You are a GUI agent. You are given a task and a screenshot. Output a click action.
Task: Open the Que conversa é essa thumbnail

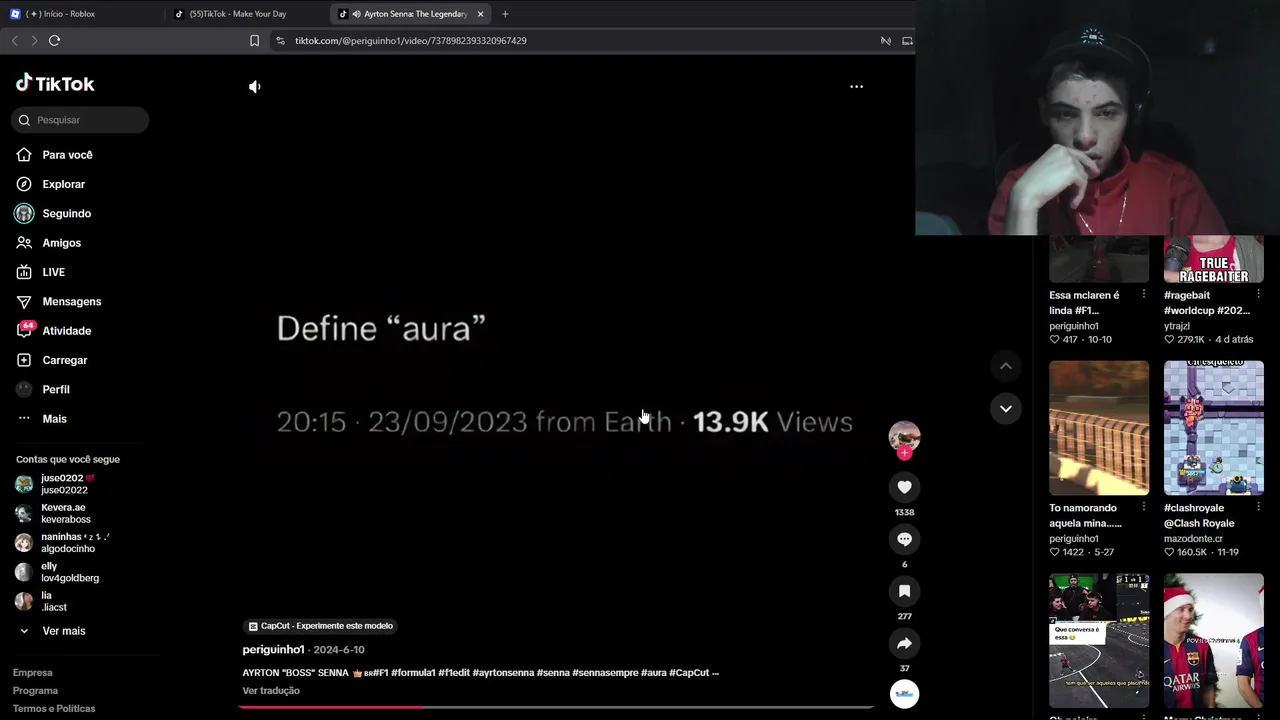1099,641
